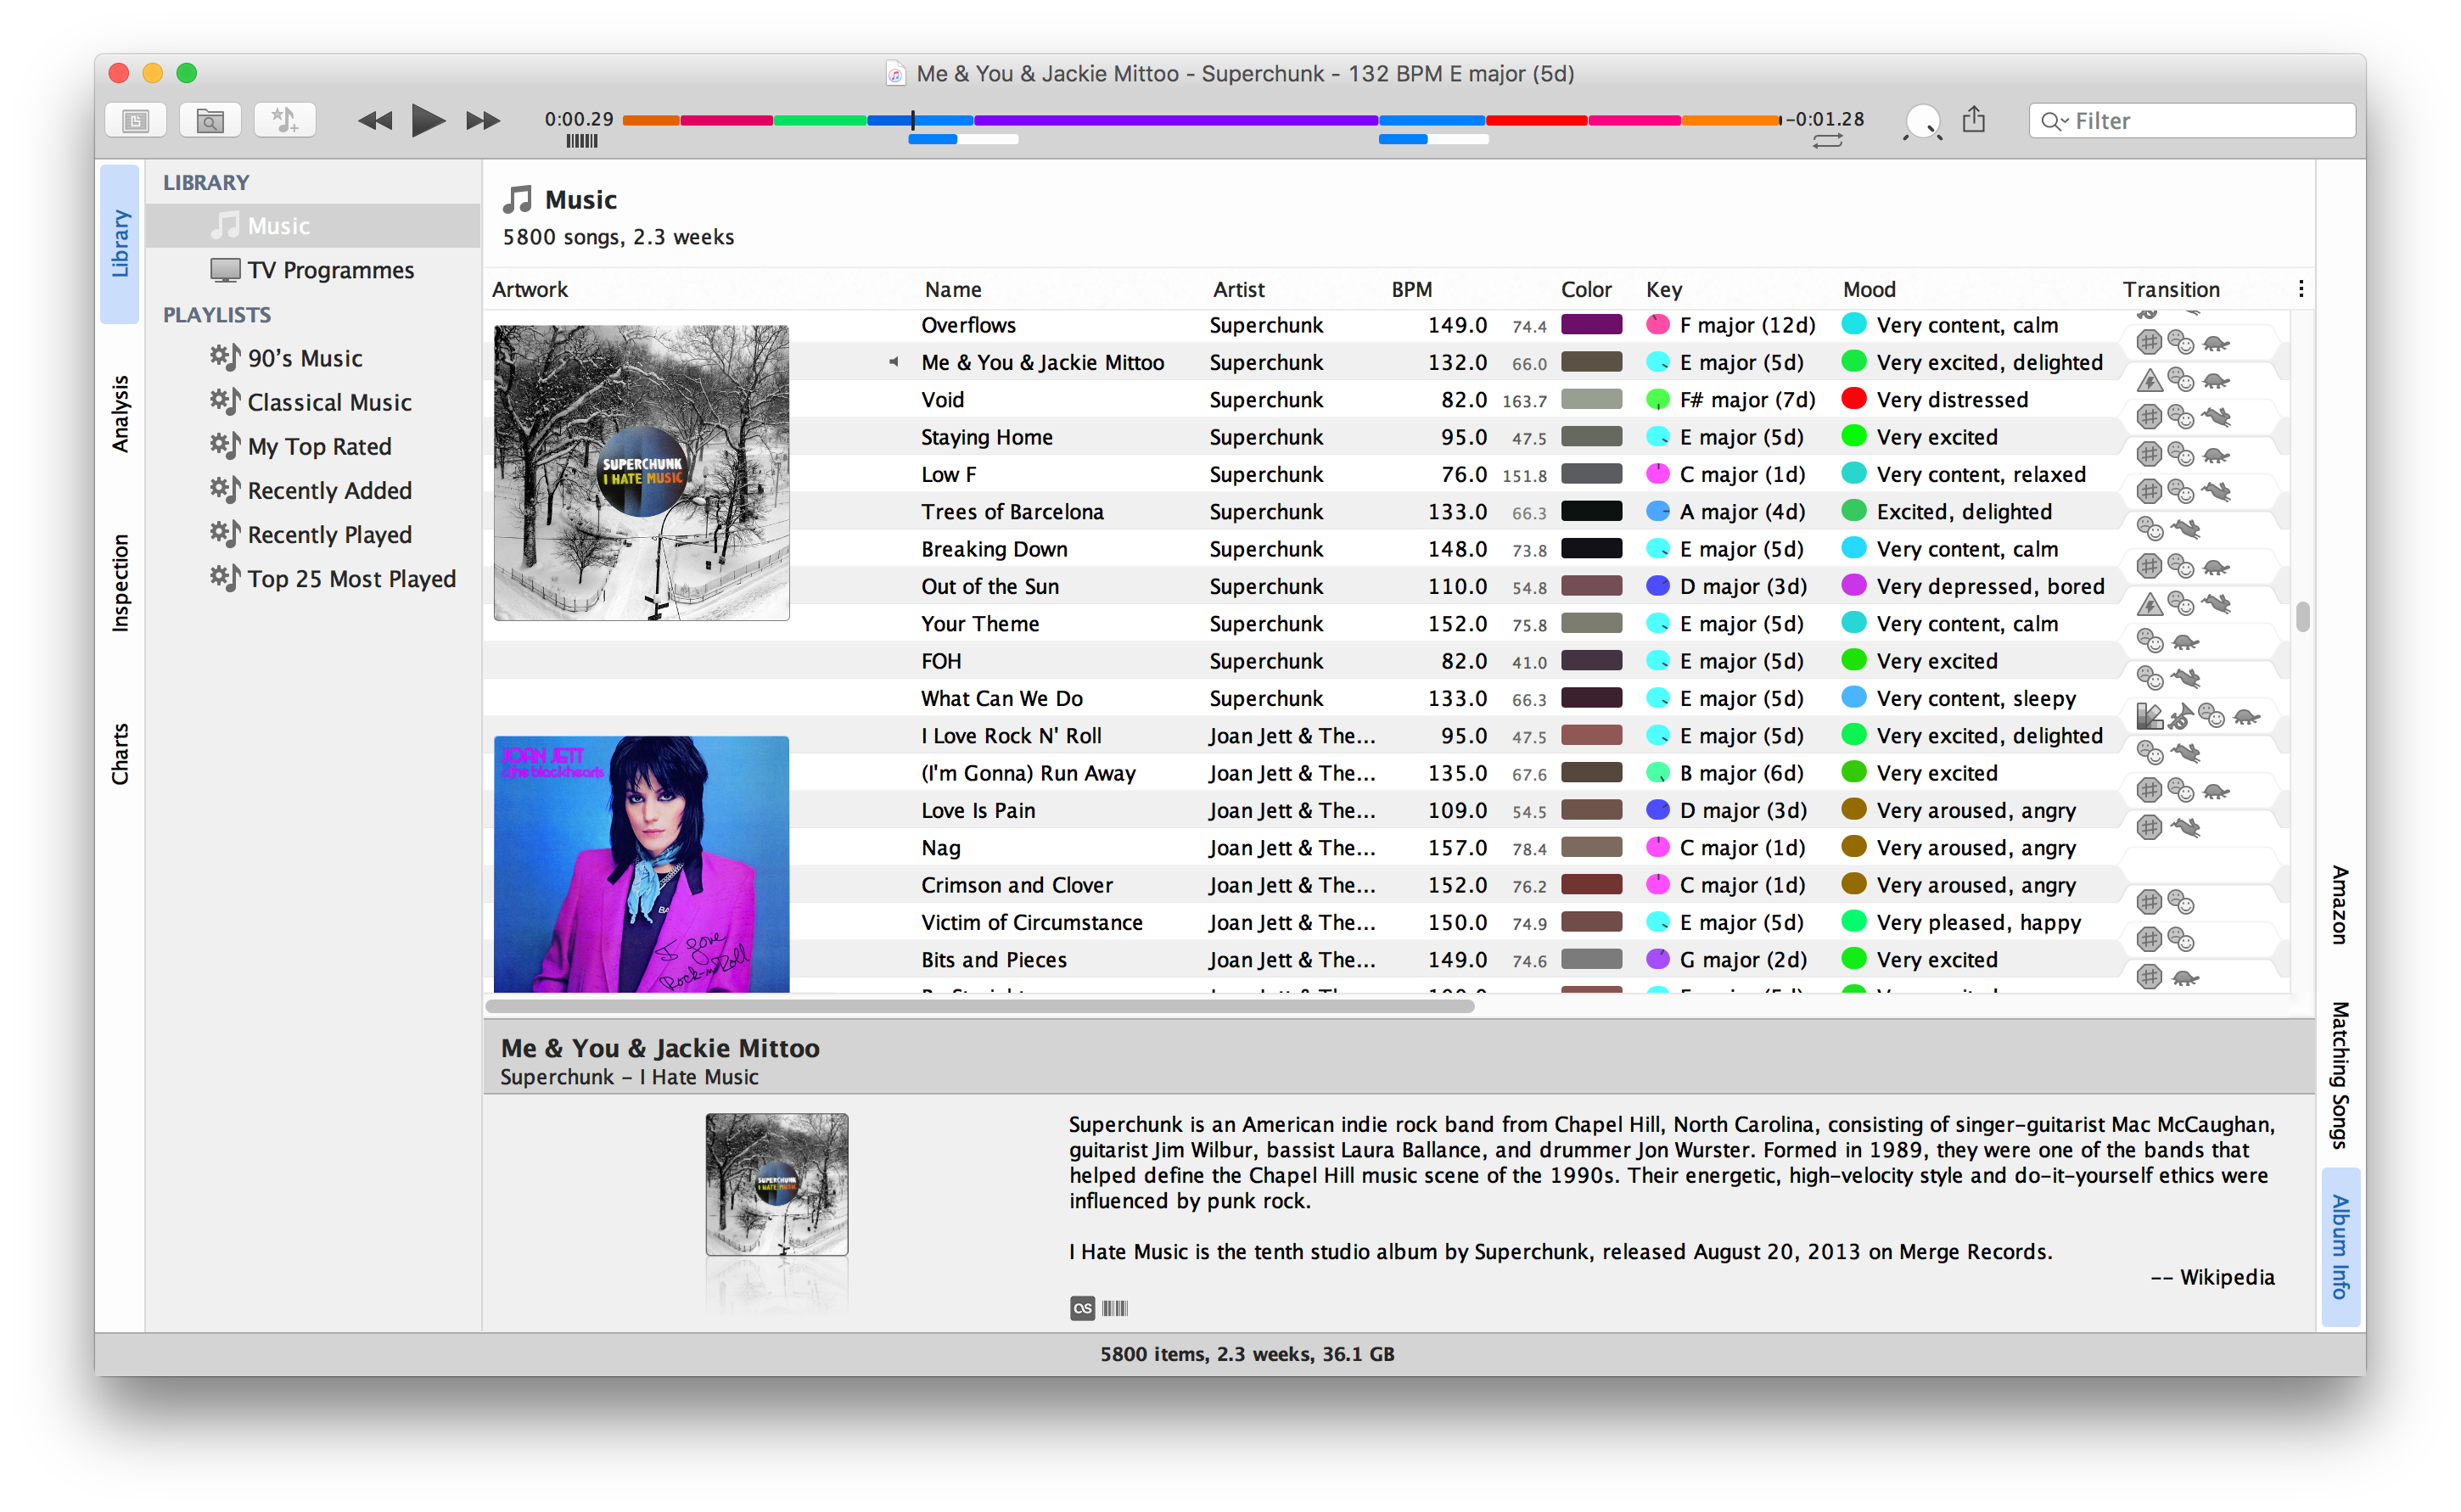Click the G major key icon, Bits and Pieces

click(x=1657, y=959)
